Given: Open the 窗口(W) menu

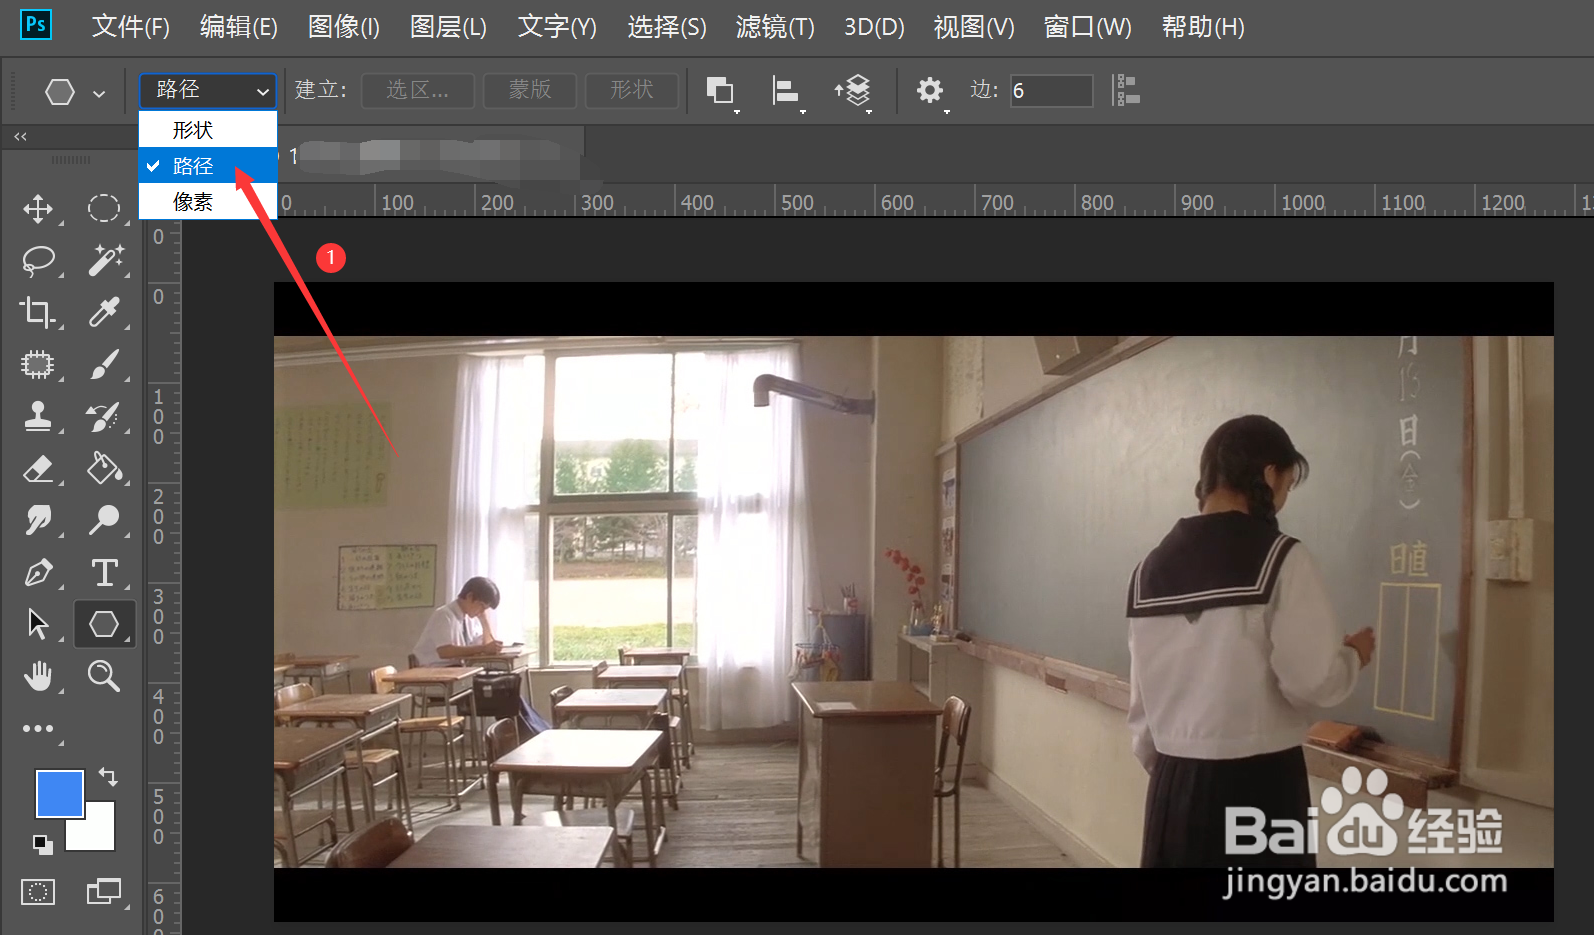Looking at the screenshot, I should 1088,27.
